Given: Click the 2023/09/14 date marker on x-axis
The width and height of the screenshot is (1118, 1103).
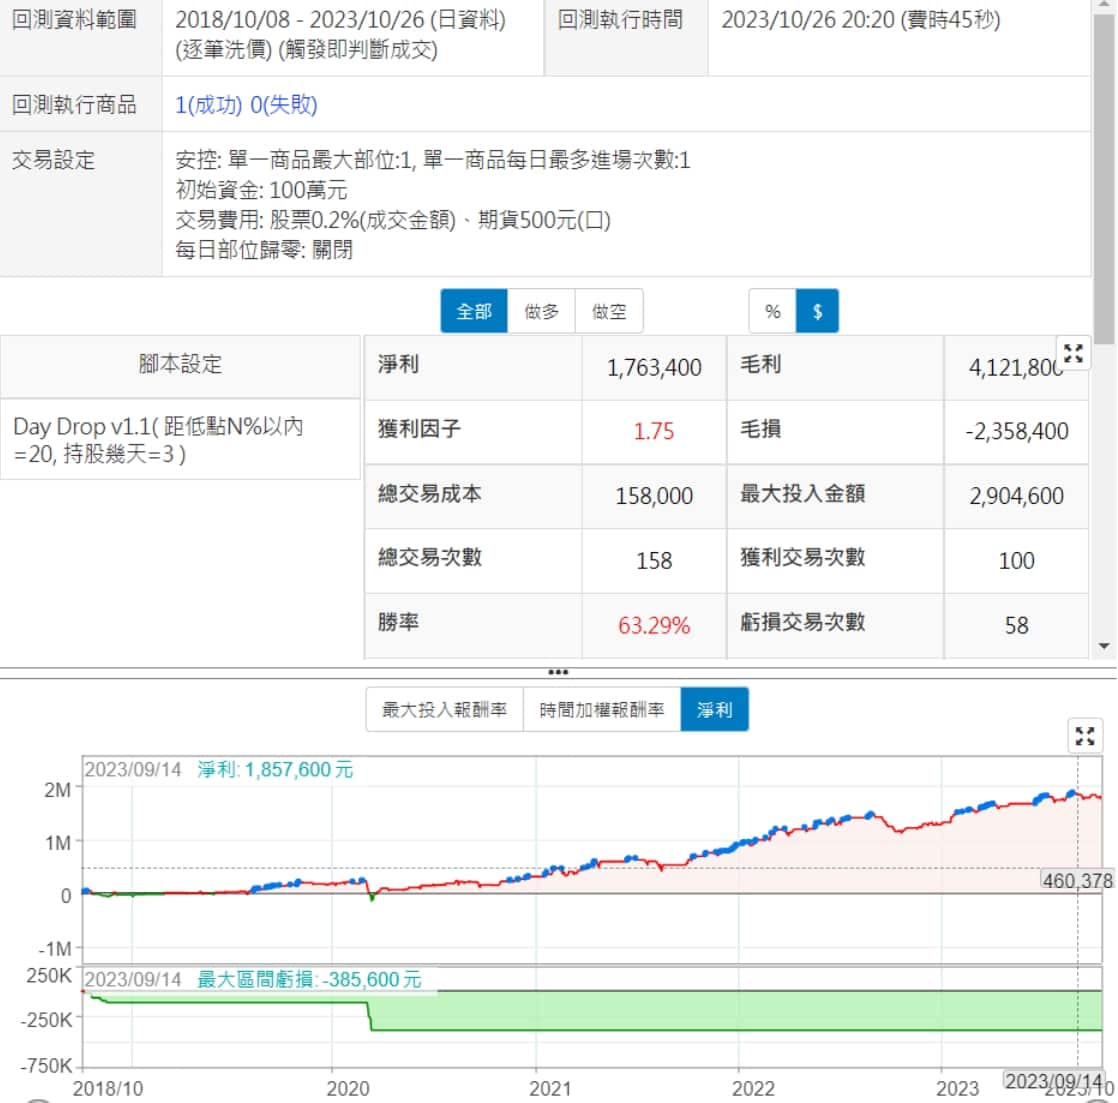Looking at the screenshot, I should tap(1054, 1081).
